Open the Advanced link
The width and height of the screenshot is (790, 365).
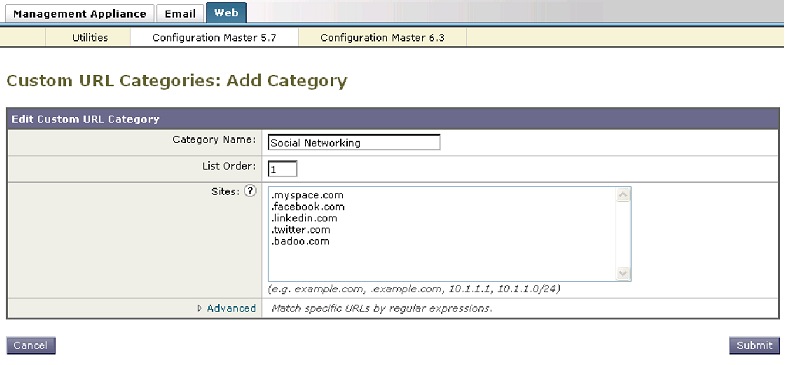pyautogui.click(x=231, y=308)
